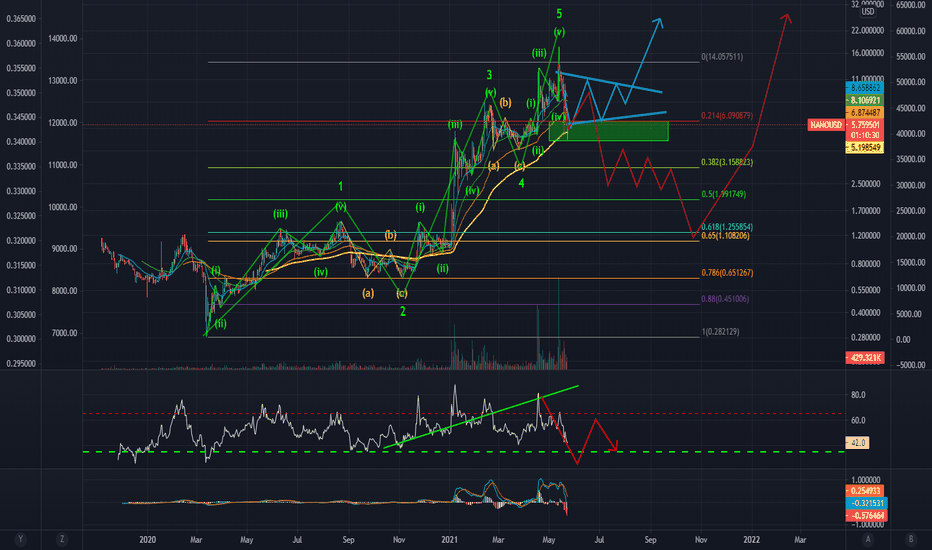
Task: Click the 2020 label on time axis
Action: click(x=147, y=540)
